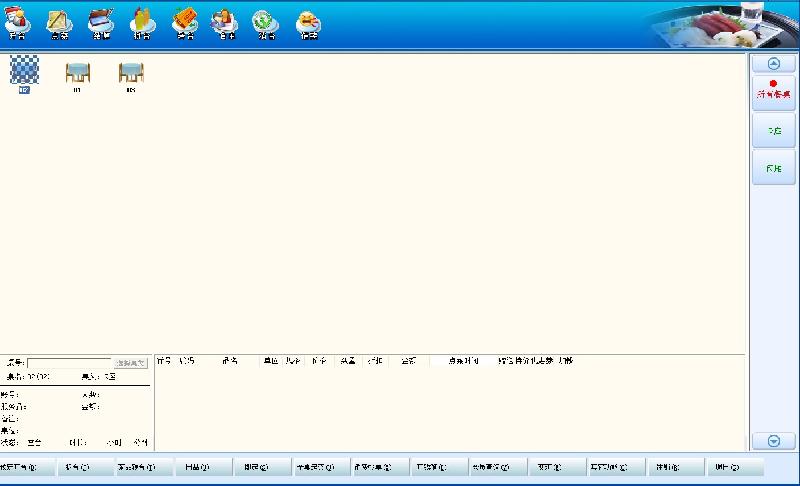
Task: Click the orange ticket toolbar icon
Action: 184,22
